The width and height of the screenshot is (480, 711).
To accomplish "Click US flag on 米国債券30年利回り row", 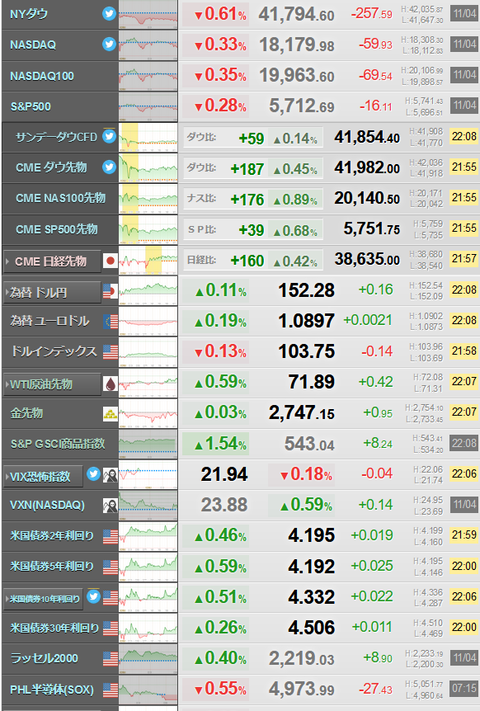I will pyautogui.click(x=110, y=628).
